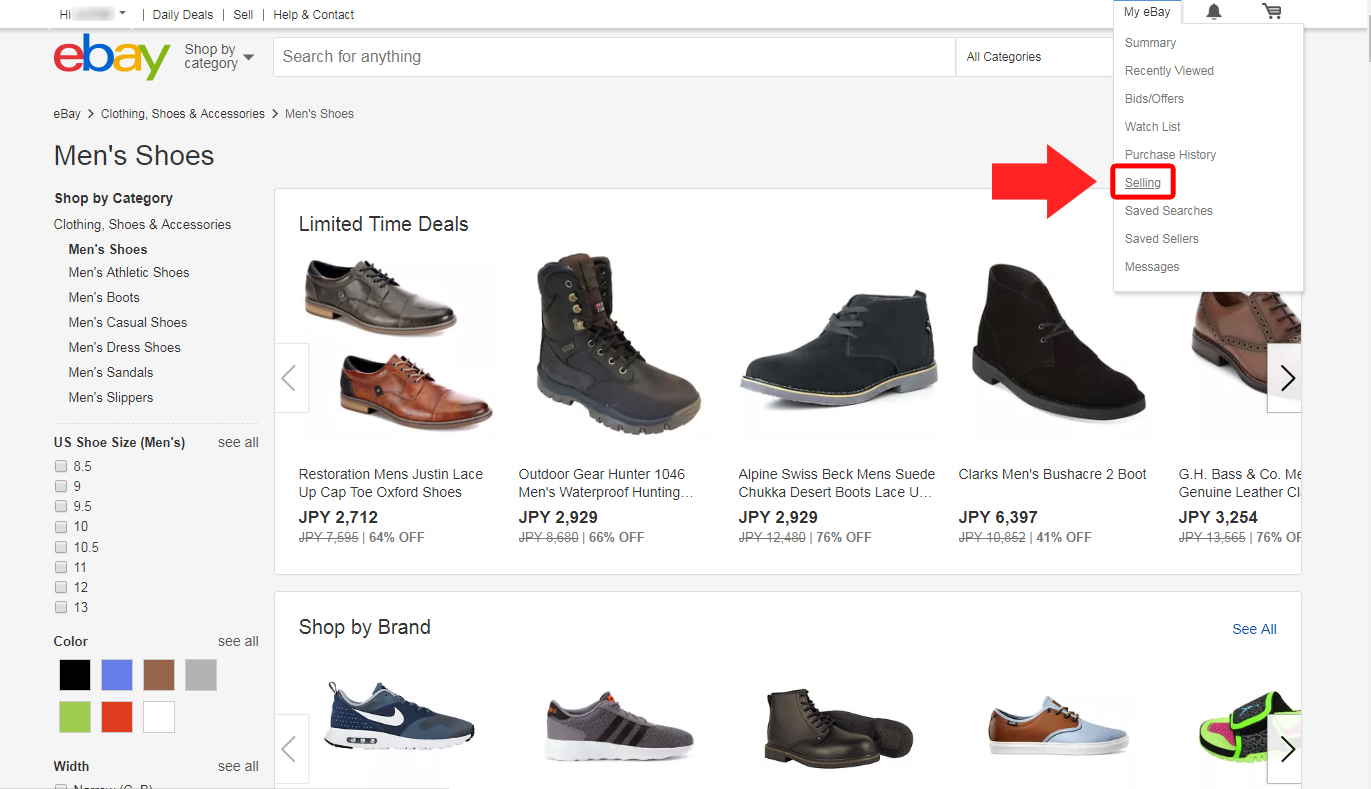Open Summary in My eBay menu
The width and height of the screenshot is (1371, 789).
click(x=1150, y=43)
